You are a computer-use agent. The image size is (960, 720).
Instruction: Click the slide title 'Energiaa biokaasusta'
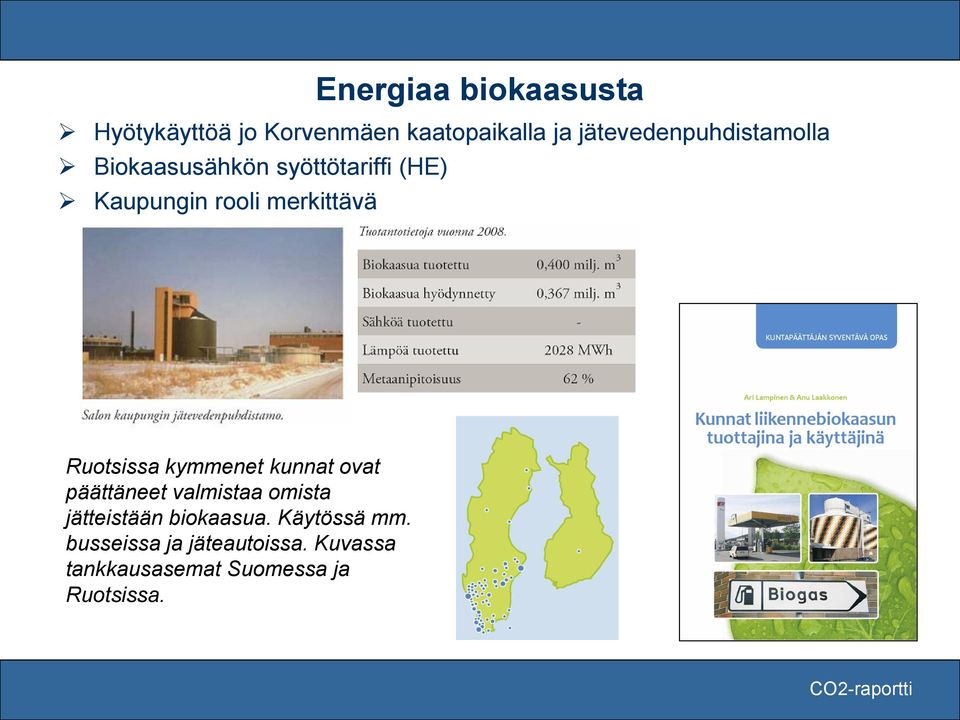(x=479, y=89)
